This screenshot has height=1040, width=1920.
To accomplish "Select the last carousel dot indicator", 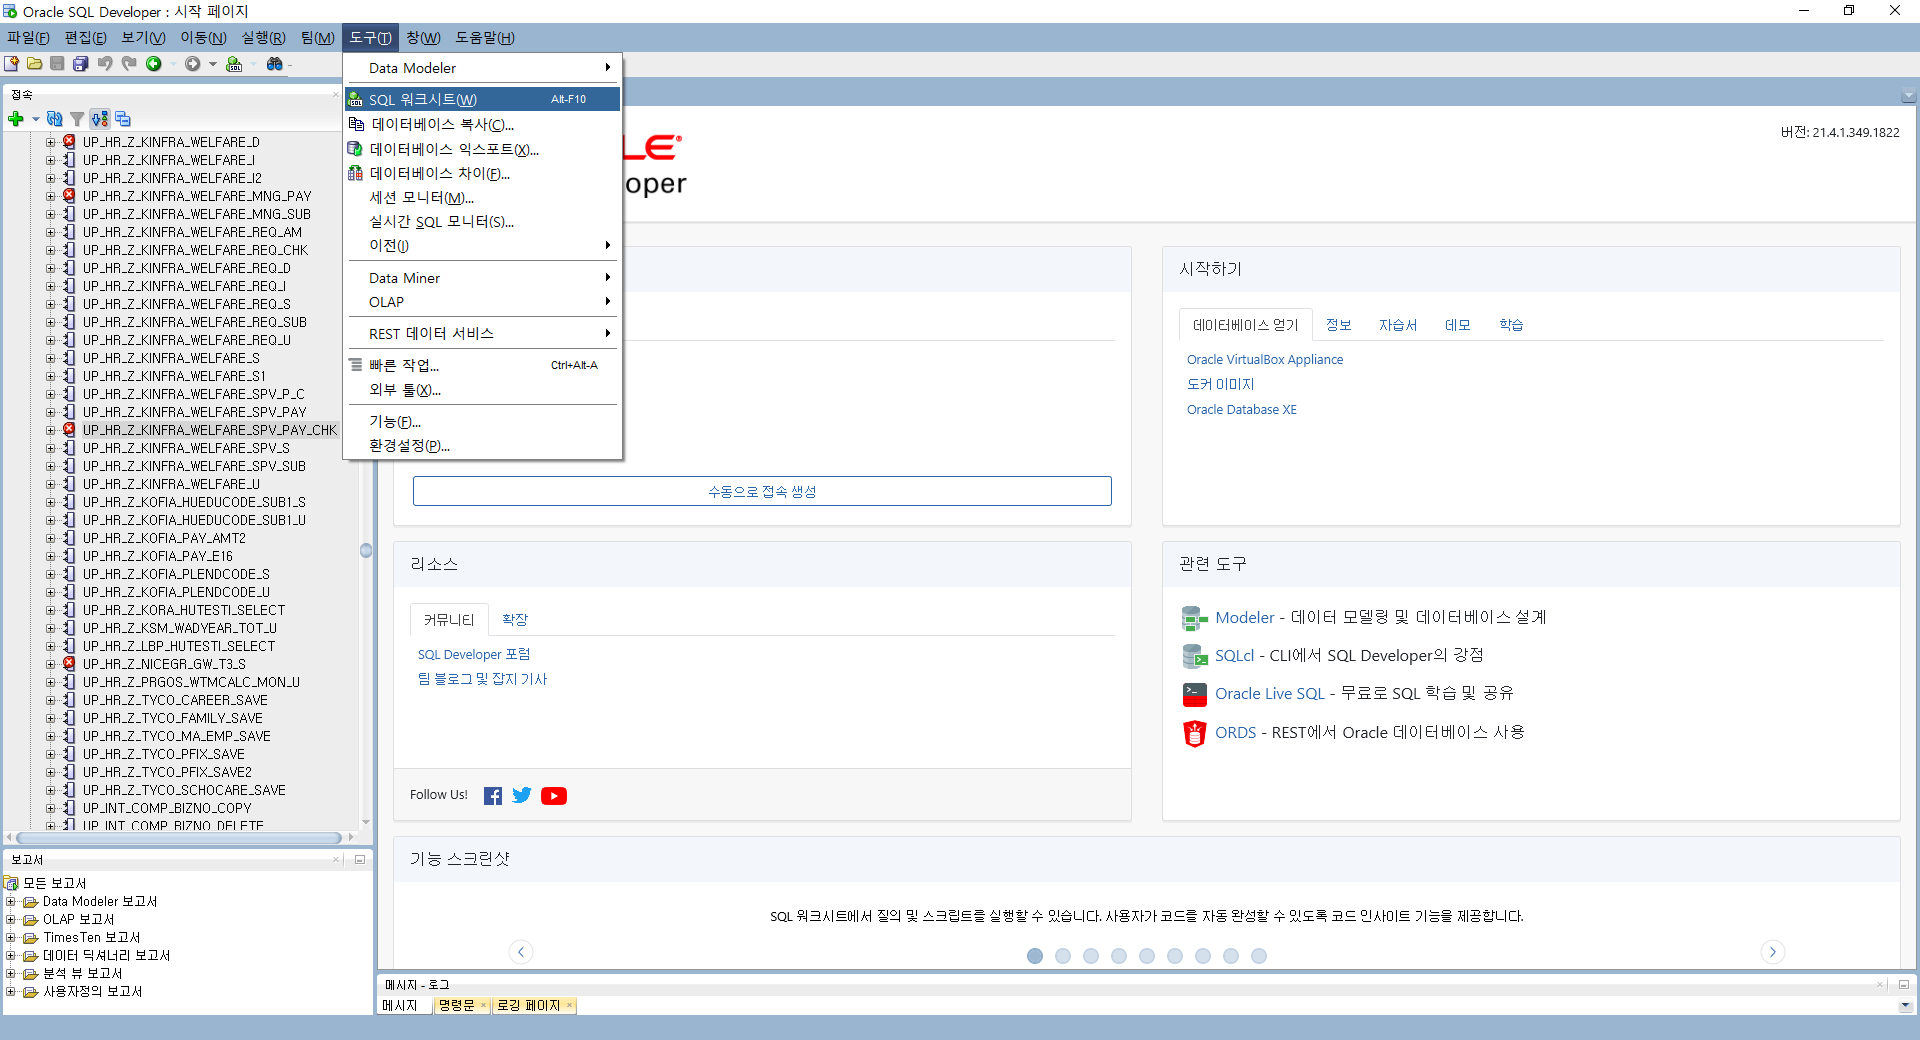I will coord(1259,956).
